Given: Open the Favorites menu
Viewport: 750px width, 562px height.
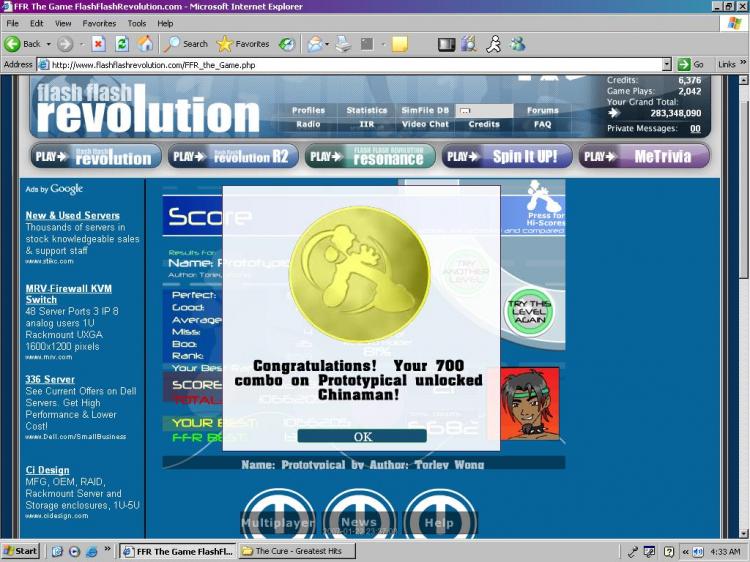Looking at the screenshot, I should (99, 23).
